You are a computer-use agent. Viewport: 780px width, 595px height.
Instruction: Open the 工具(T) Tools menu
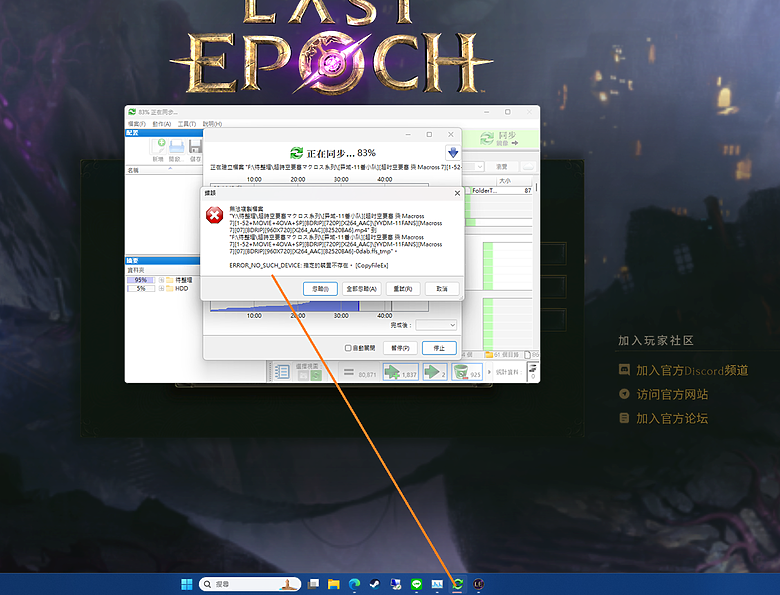point(187,124)
